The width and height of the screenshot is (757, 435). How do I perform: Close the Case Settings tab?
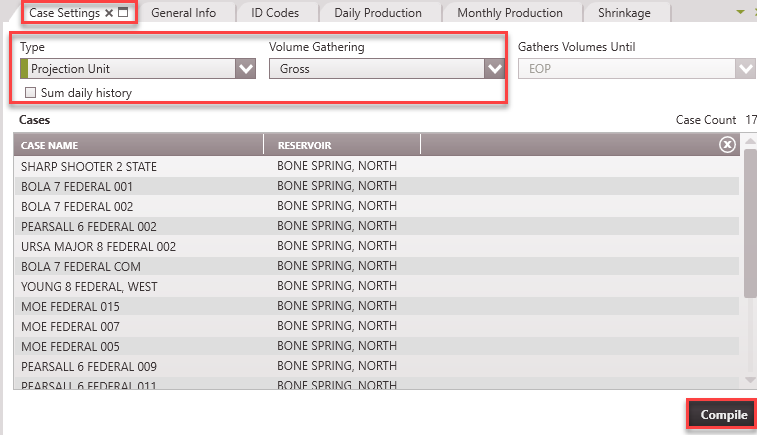coord(109,13)
